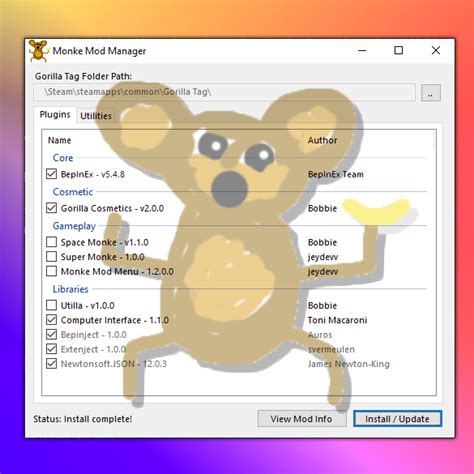The height and width of the screenshot is (474, 474).
Task: Click the 'Auros' author cell
Action: pyautogui.click(x=320, y=335)
